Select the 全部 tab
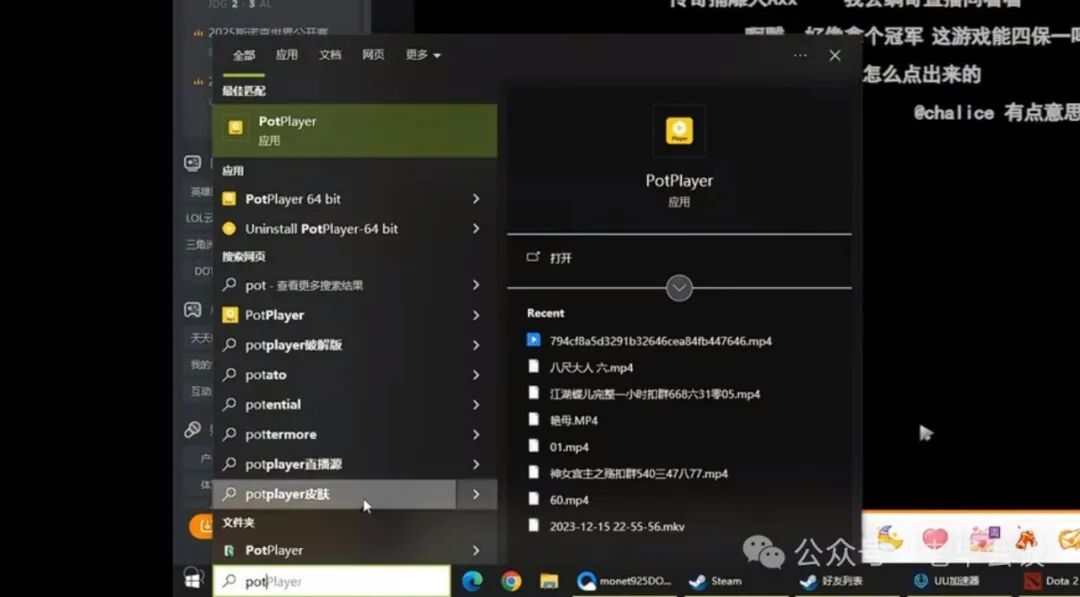The width and height of the screenshot is (1080, 597). pyautogui.click(x=244, y=55)
